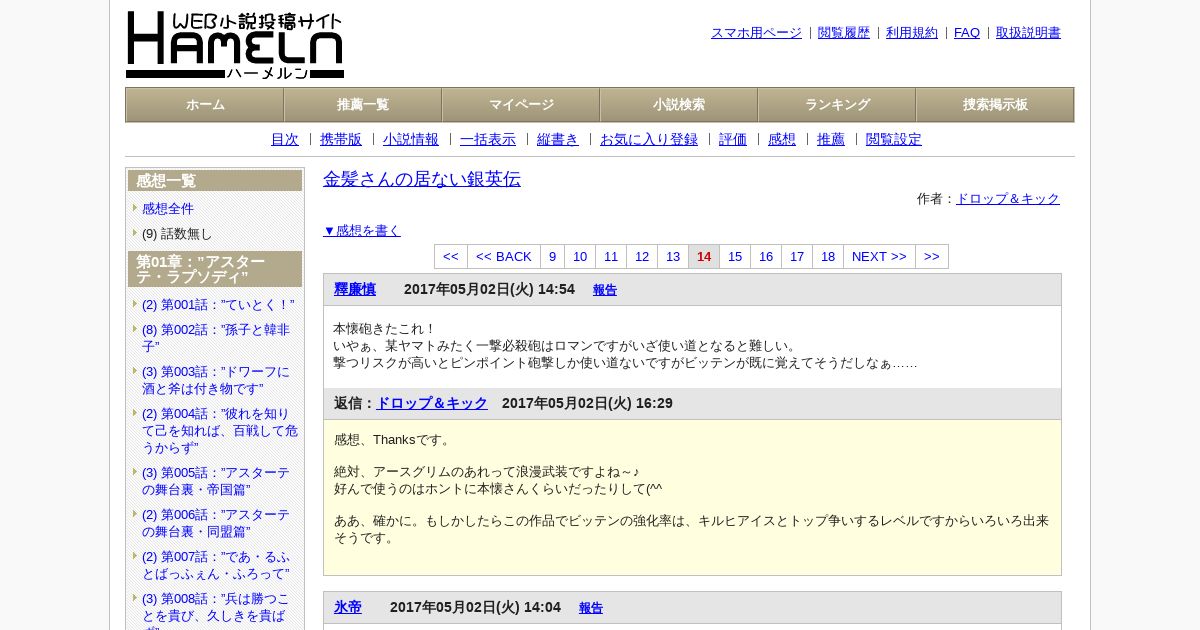Viewport: 1200px width, 630px height.
Task: Go to page 10
Action: pos(580,257)
